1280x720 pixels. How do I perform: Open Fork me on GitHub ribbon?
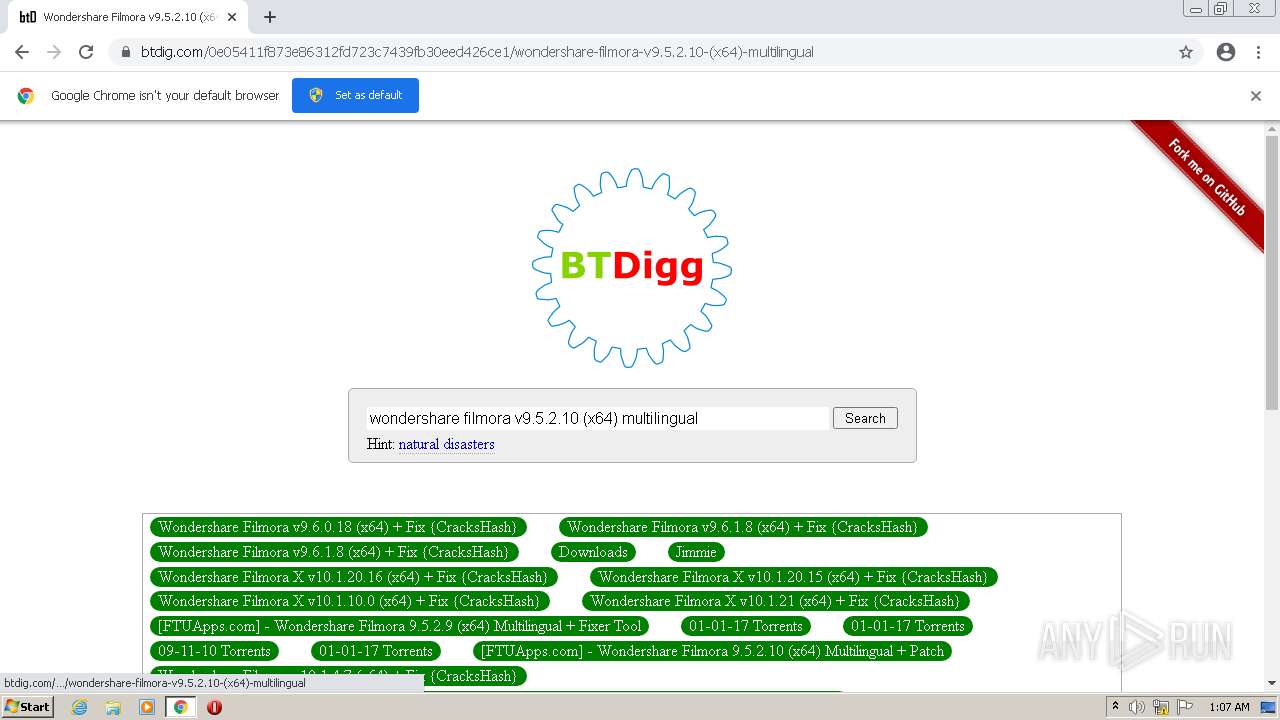pos(1206,176)
